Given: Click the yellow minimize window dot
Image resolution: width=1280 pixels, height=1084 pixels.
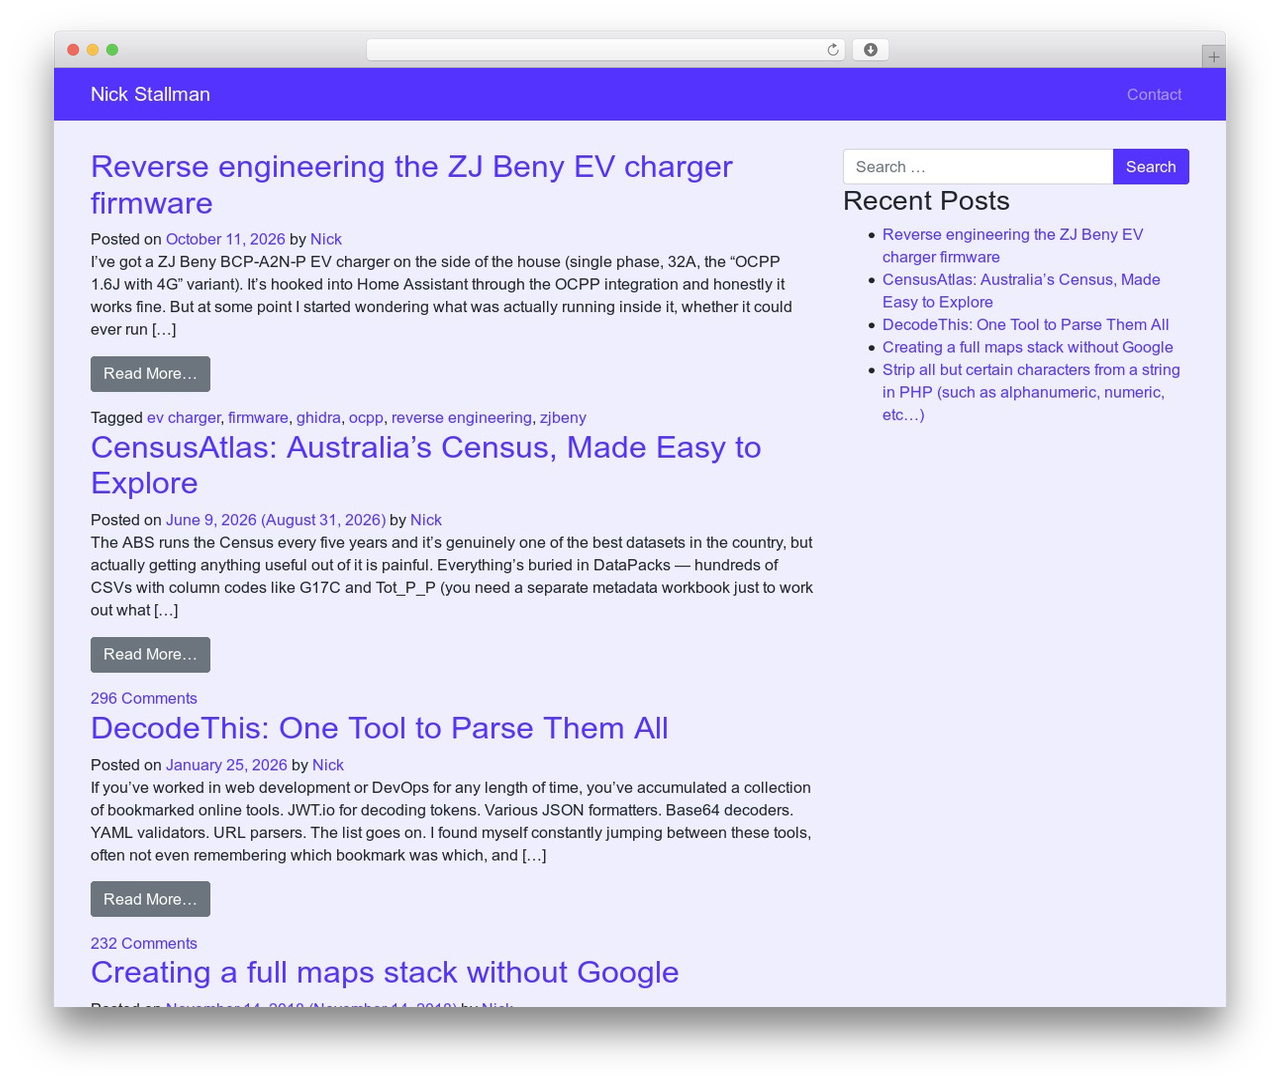Looking at the screenshot, I should coord(92,50).
